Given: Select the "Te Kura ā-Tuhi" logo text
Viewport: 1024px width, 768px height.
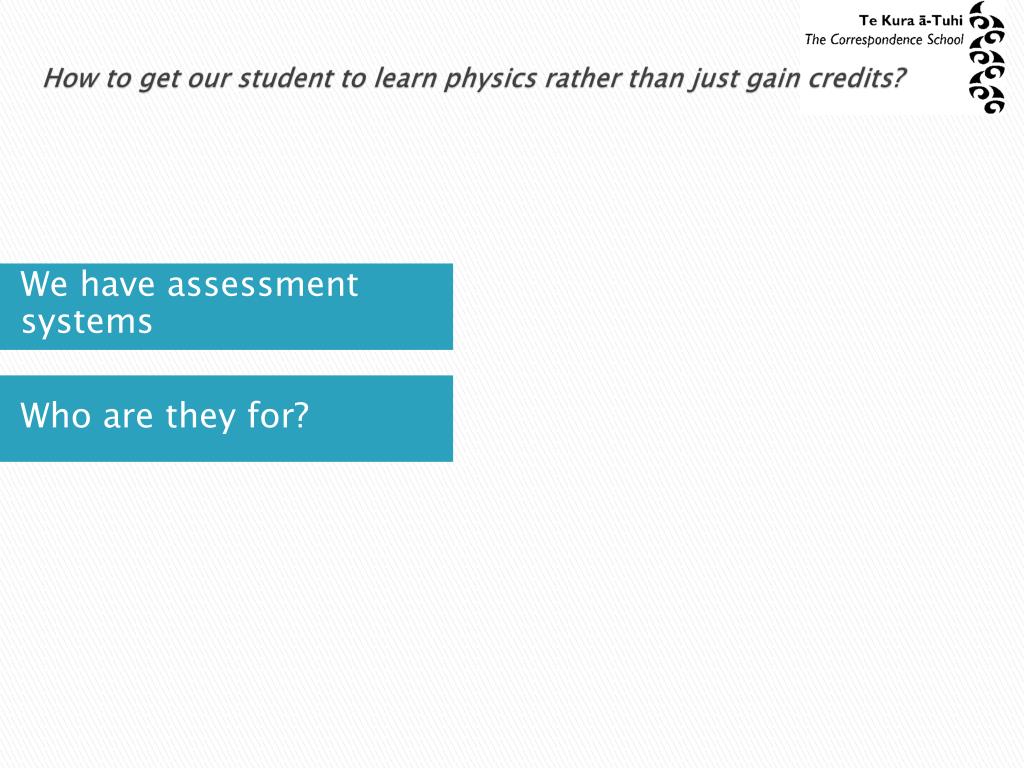Looking at the screenshot, I should pyautogui.click(x=910, y=20).
